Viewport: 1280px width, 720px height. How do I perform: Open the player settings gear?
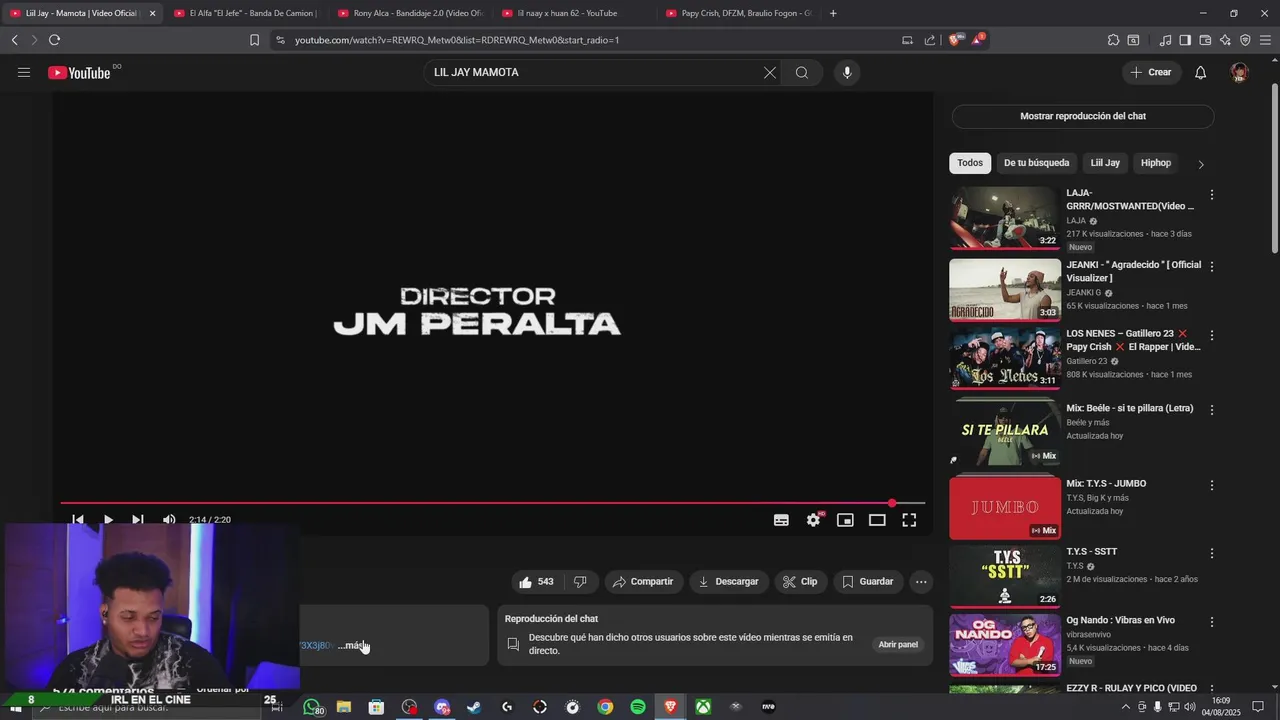click(814, 520)
